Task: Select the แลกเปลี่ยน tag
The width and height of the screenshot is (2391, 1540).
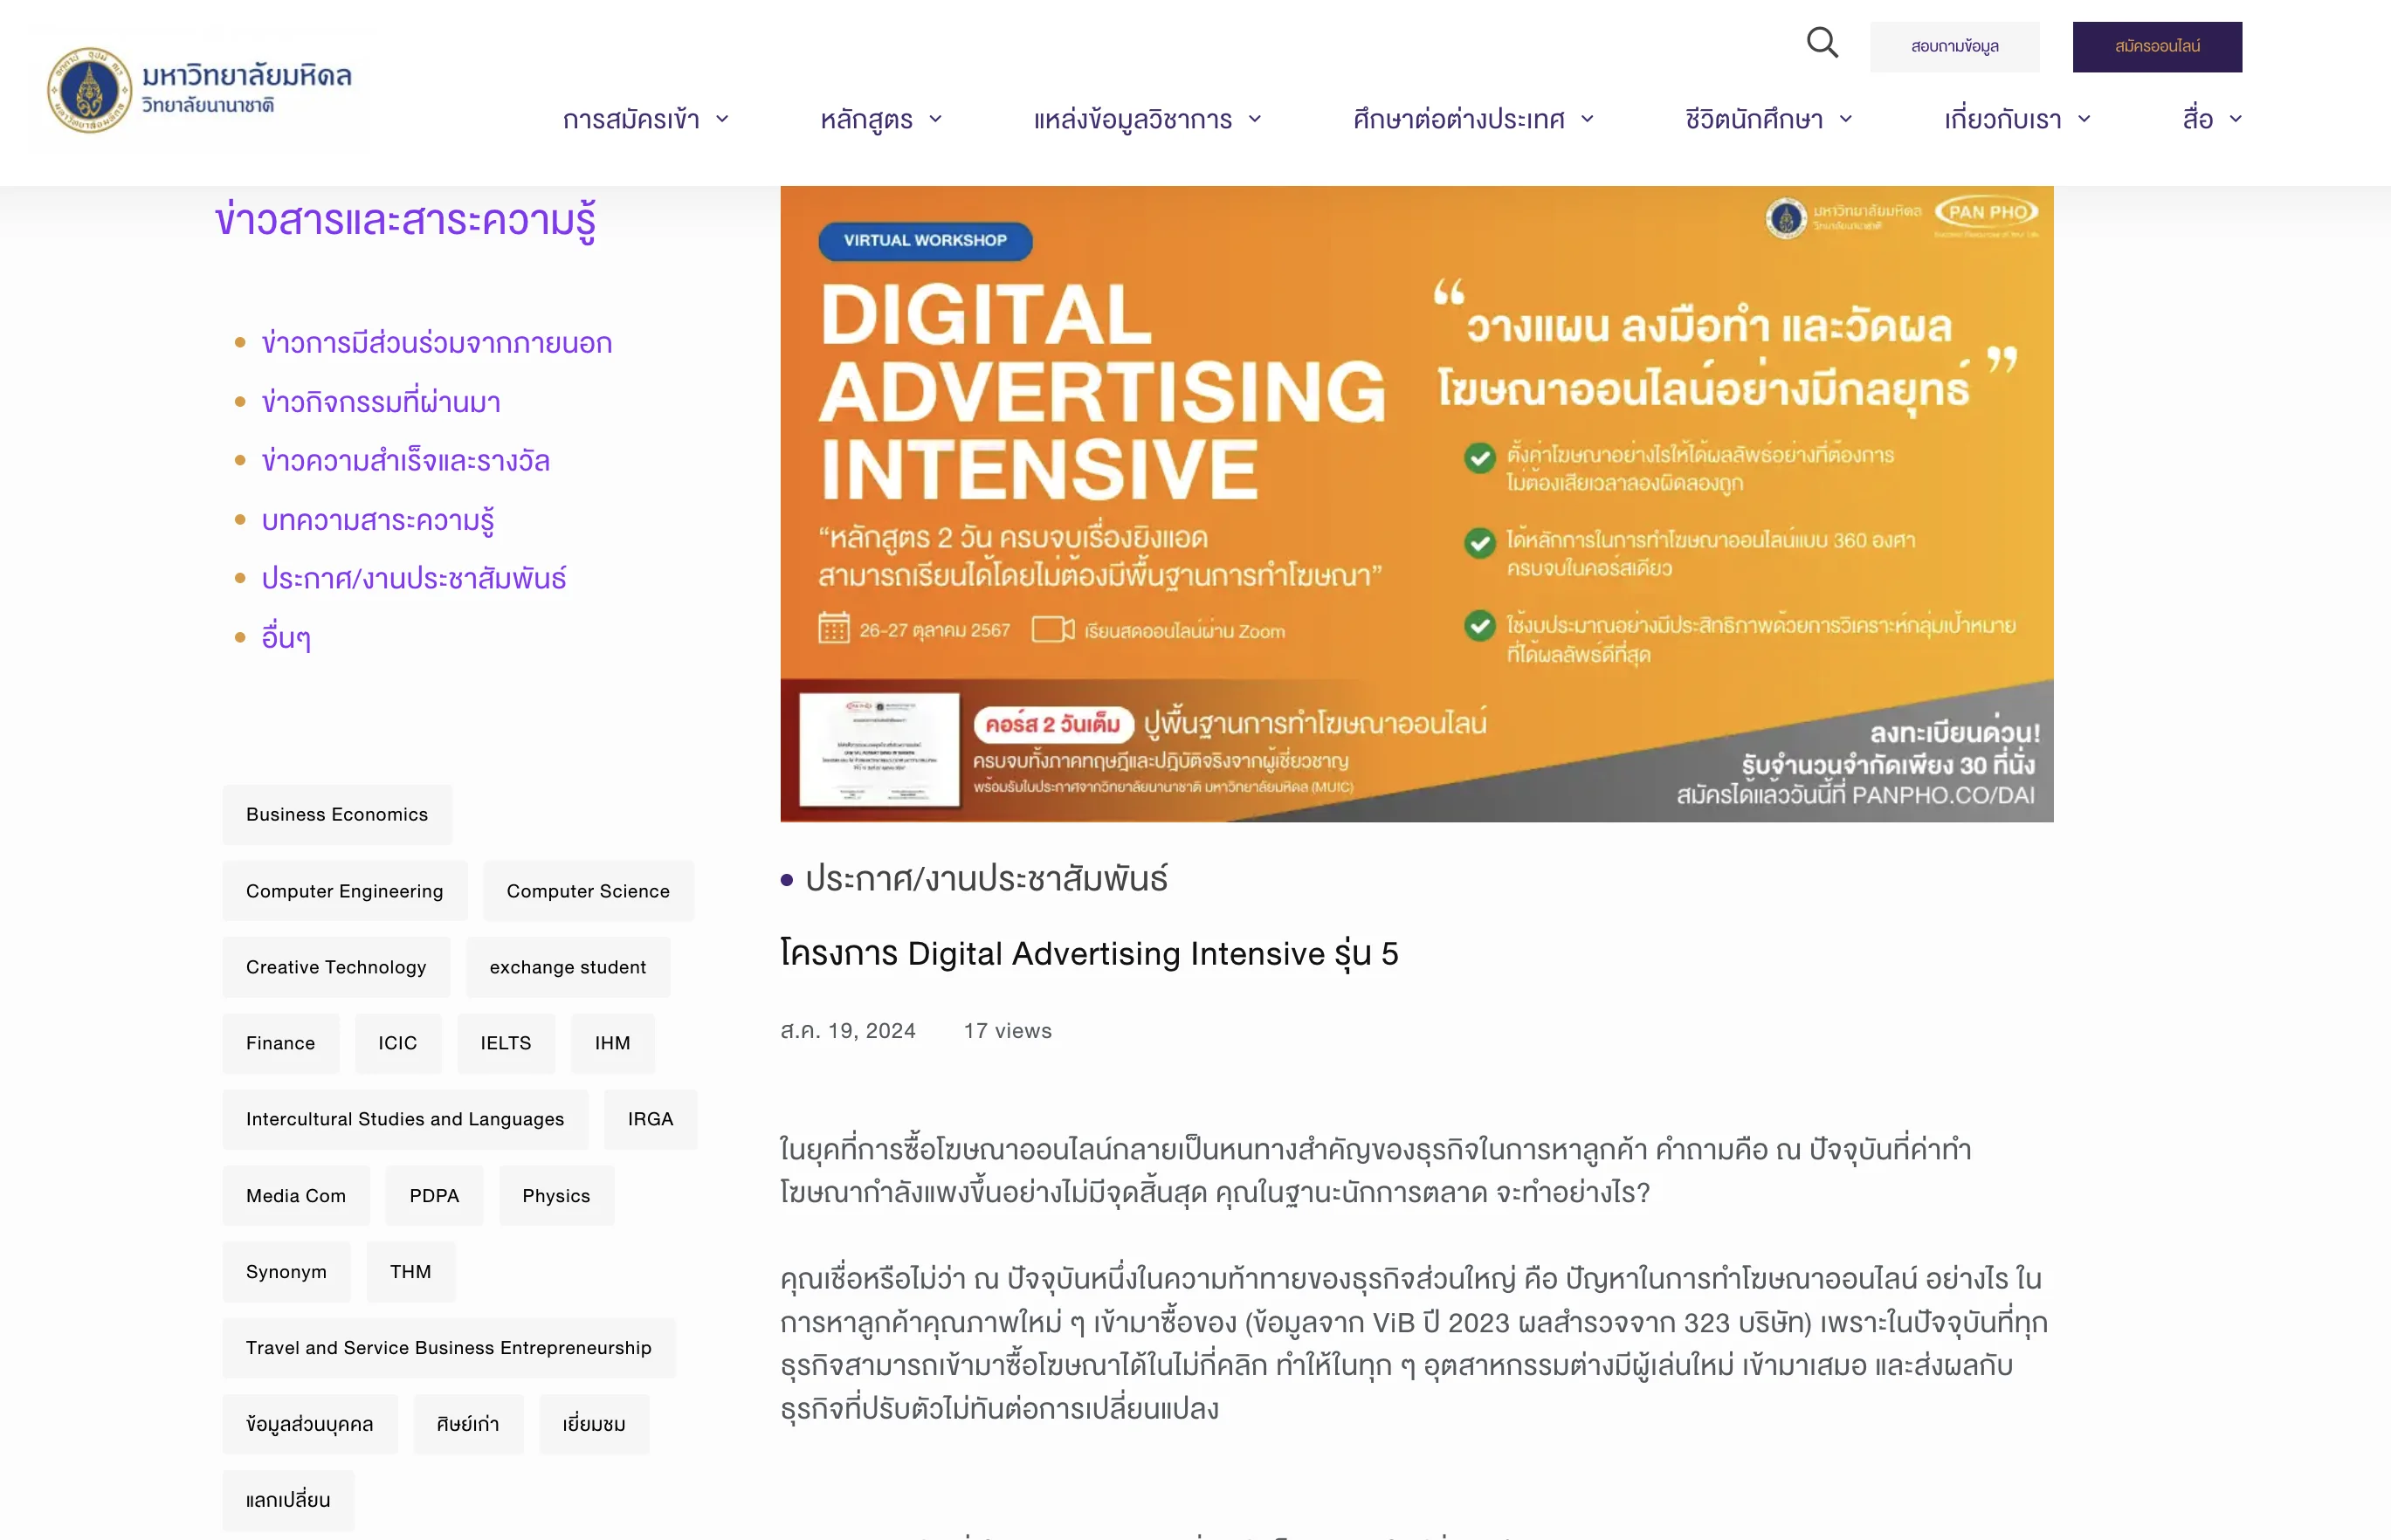Action: point(288,1500)
